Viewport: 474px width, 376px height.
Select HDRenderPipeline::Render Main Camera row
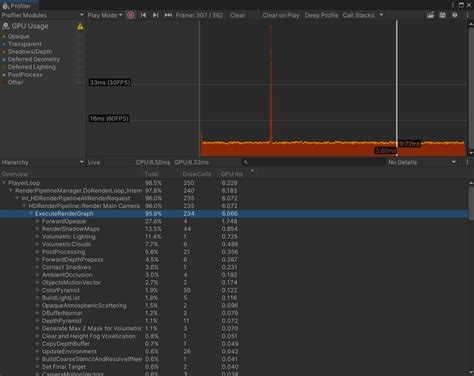click(x=234, y=206)
